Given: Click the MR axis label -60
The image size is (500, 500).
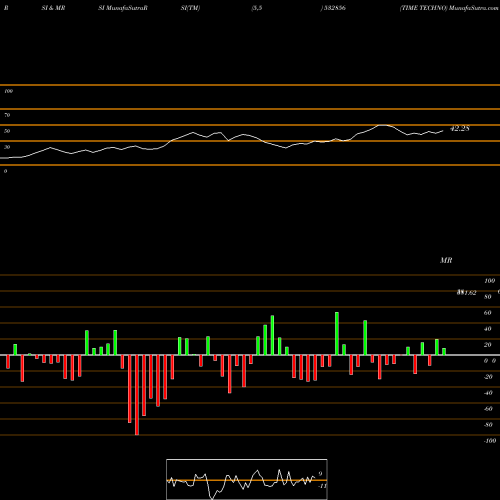Looking at the screenshot, I should click(x=488, y=409).
